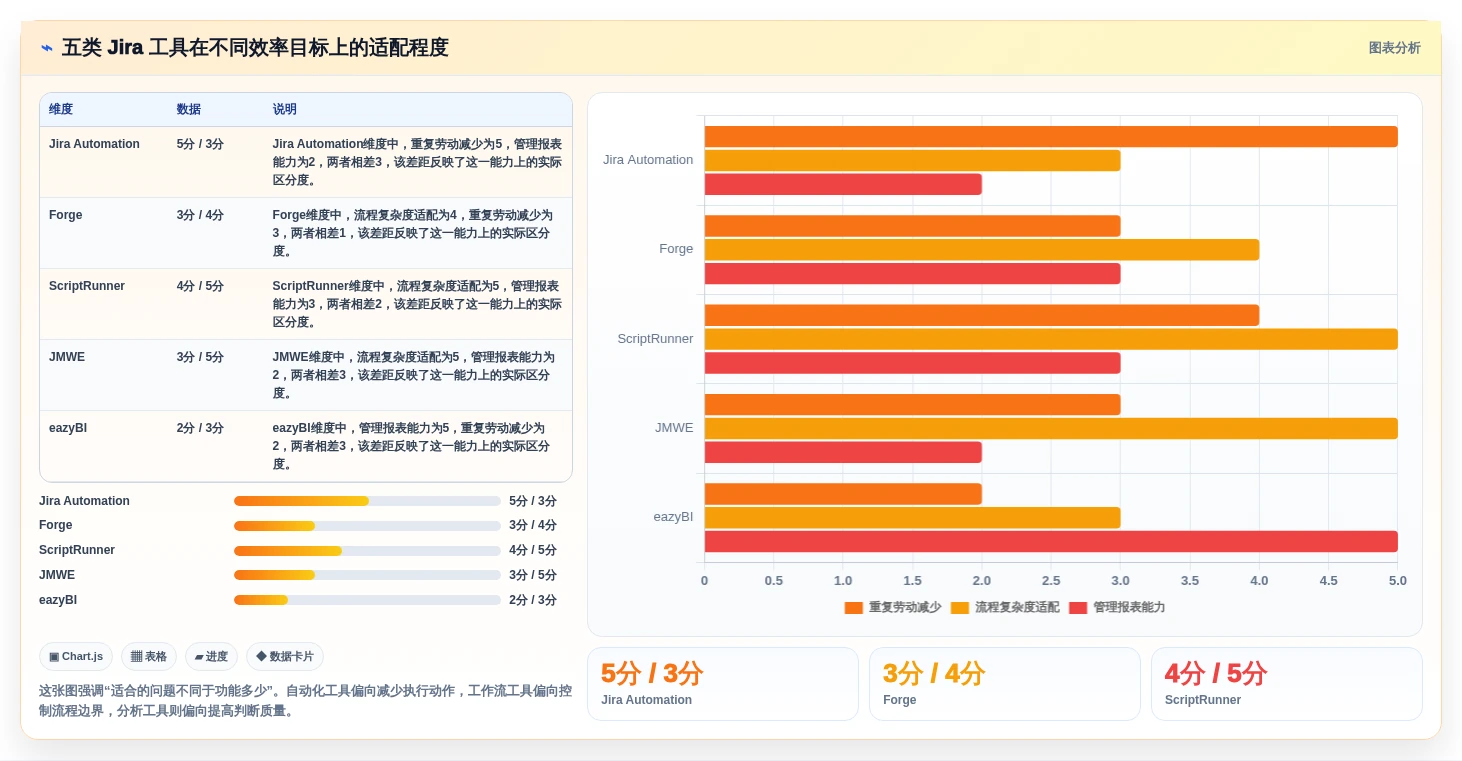Click the ScriptRunner label on chart axis
The height and width of the screenshot is (761, 1462).
click(655, 339)
